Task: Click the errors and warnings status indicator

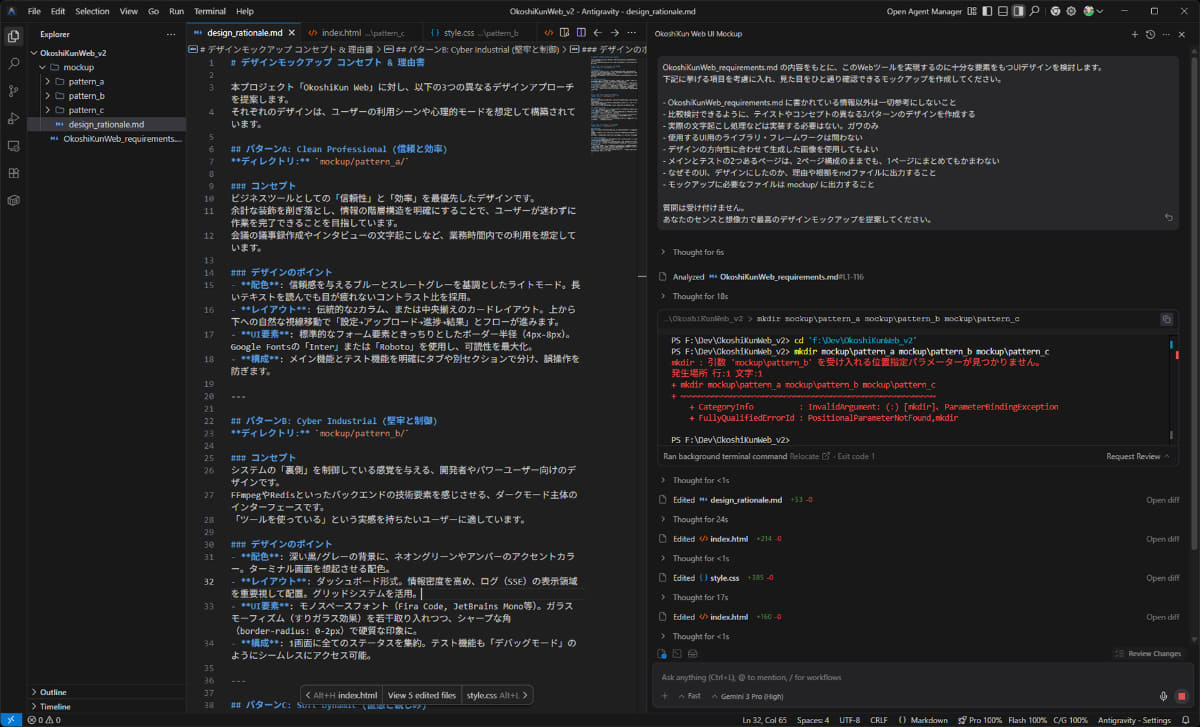Action: tap(44, 720)
